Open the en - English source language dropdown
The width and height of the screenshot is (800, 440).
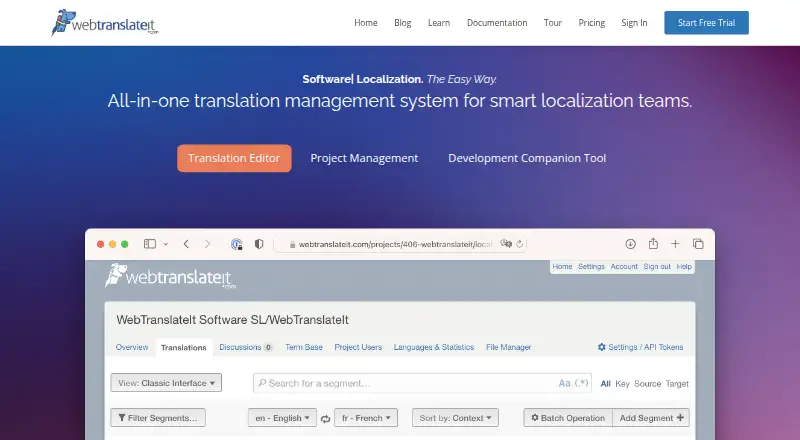coord(282,418)
